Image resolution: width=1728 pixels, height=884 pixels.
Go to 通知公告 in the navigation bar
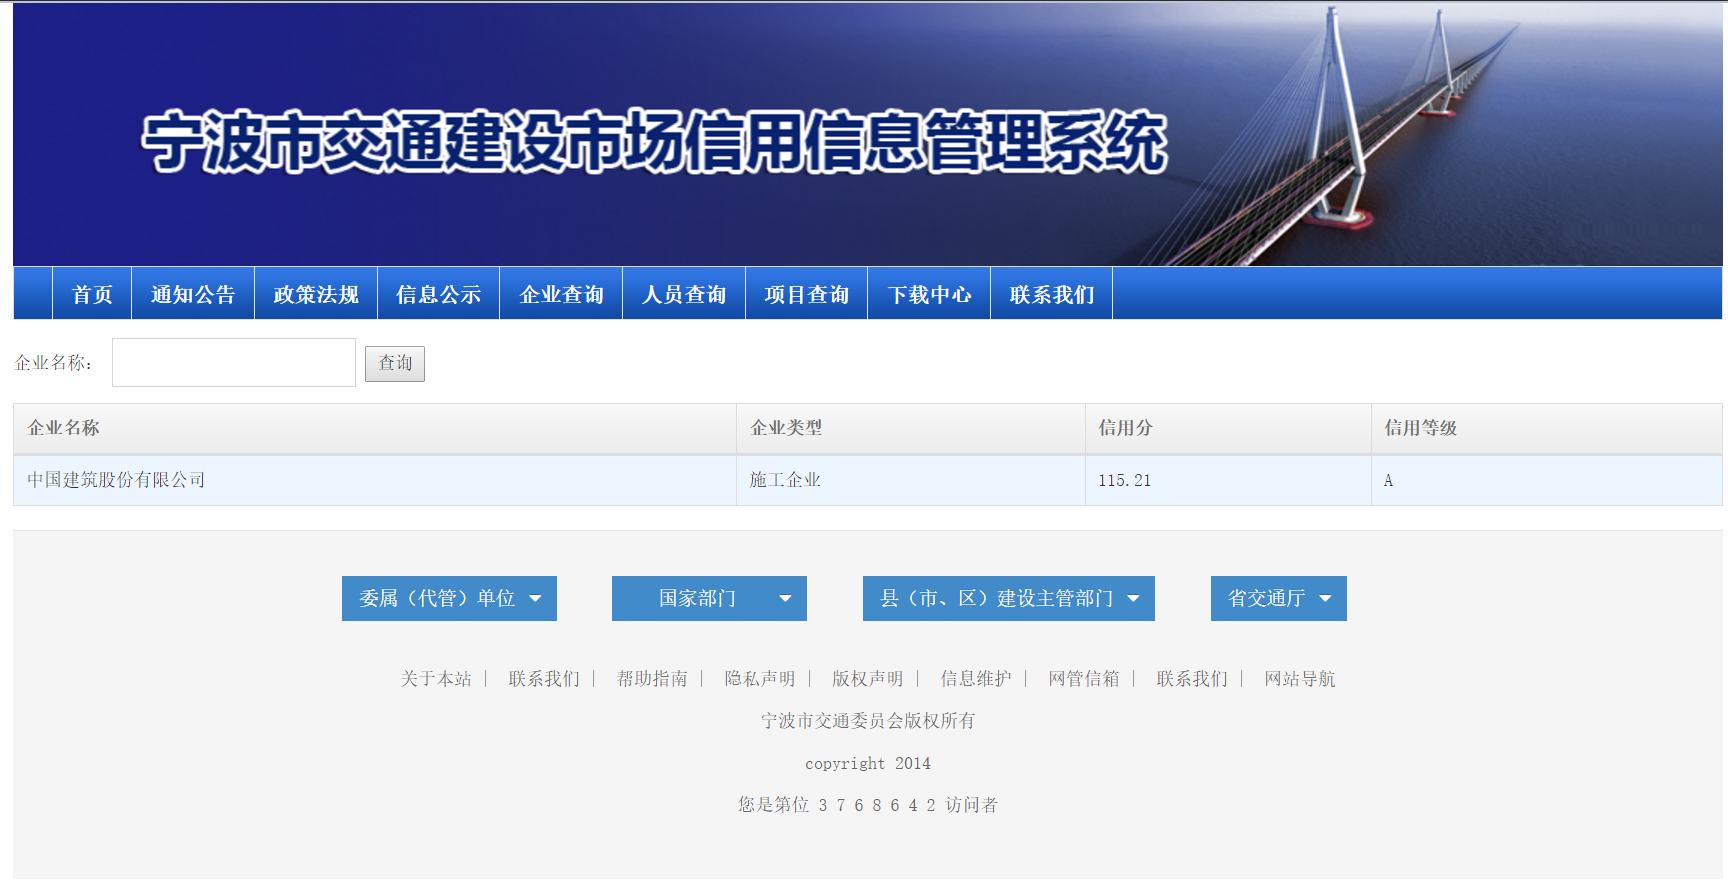[x=193, y=294]
